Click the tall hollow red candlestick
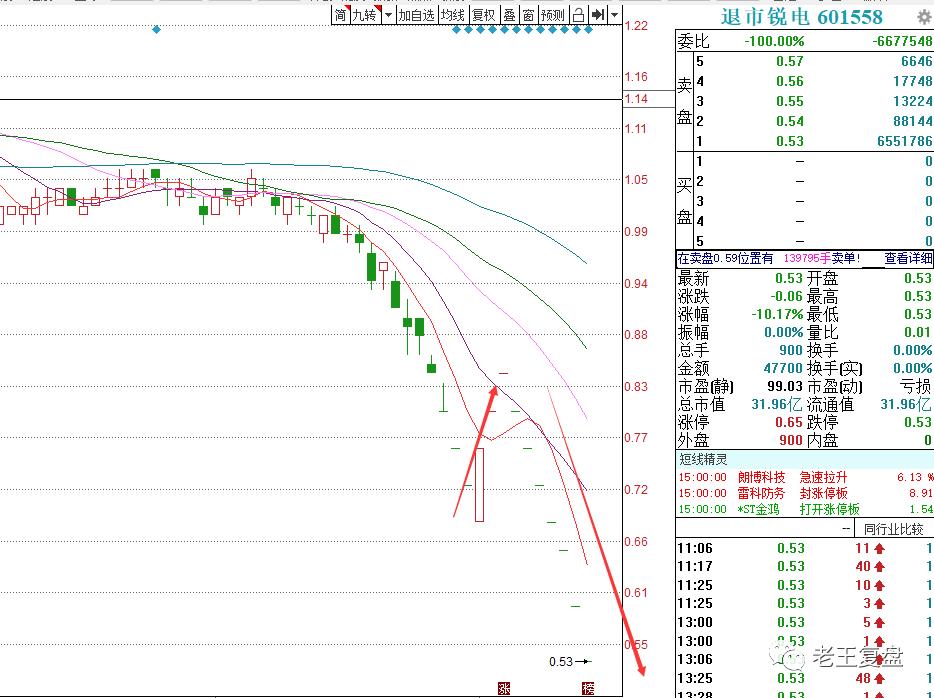This screenshot has width=934, height=698. [x=480, y=485]
